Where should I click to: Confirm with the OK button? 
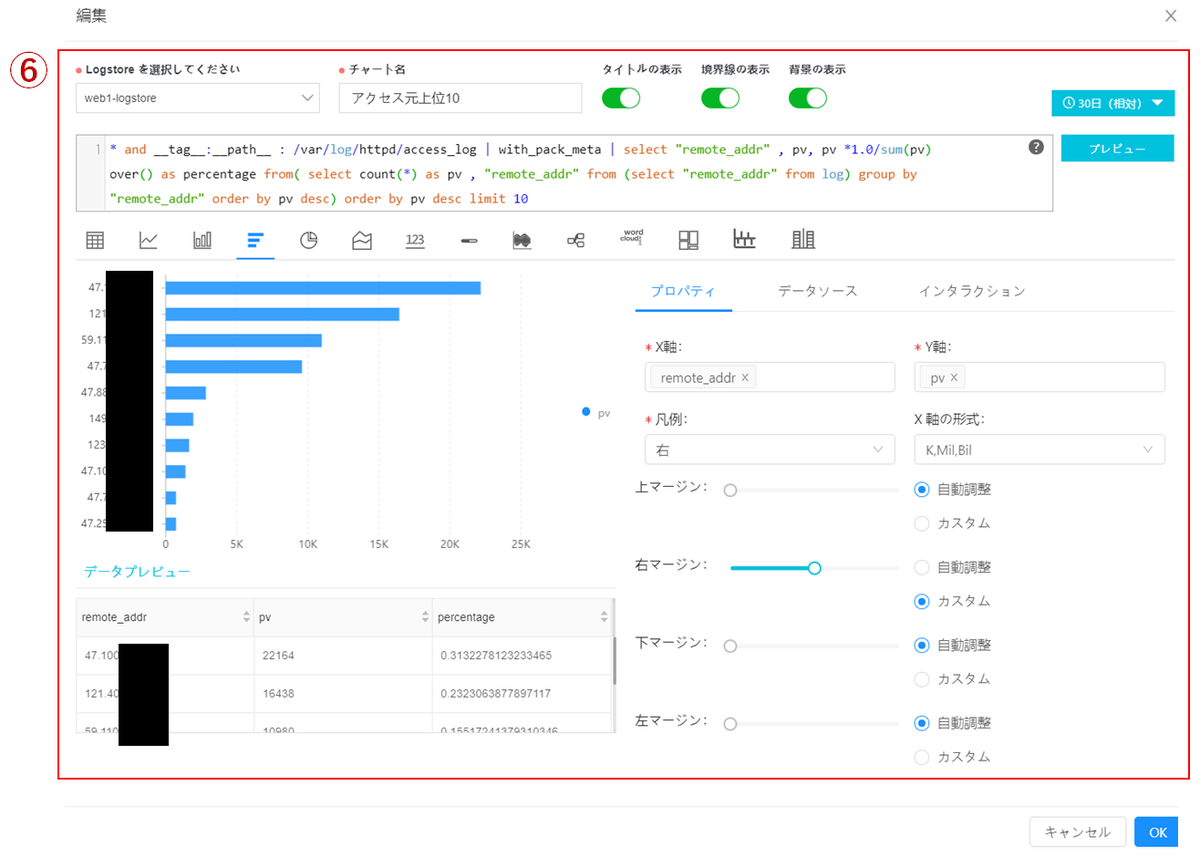[x=1157, y=832]
